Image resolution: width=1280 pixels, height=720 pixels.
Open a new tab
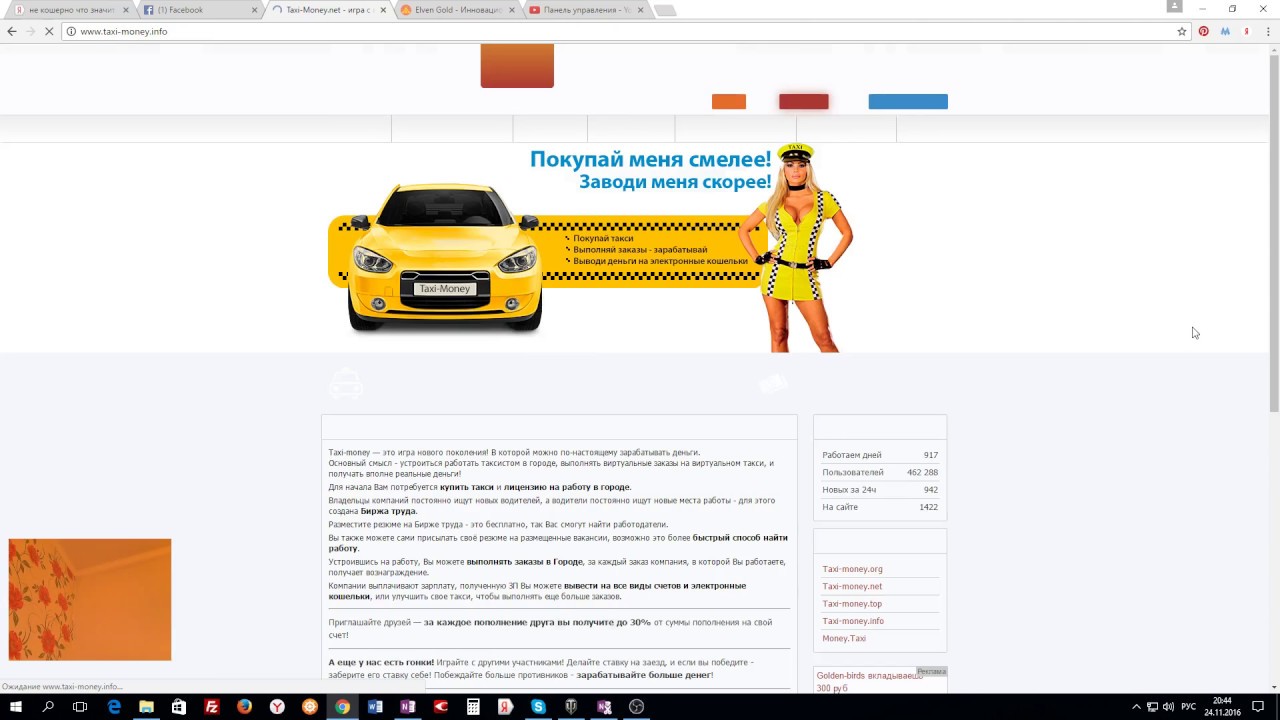tap(665, 10)
